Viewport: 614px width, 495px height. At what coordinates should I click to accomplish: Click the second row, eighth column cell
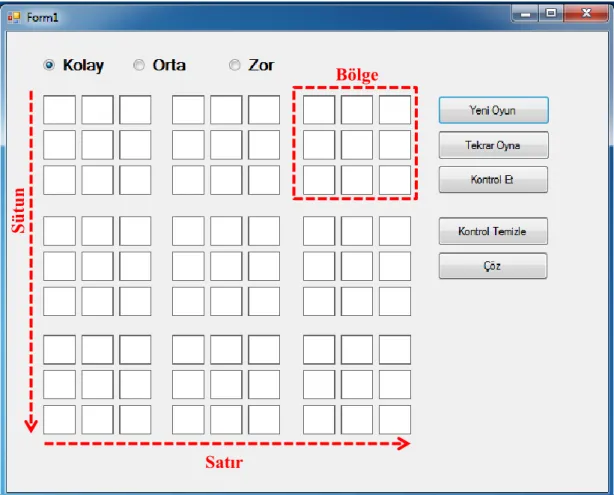click(357, 145)
